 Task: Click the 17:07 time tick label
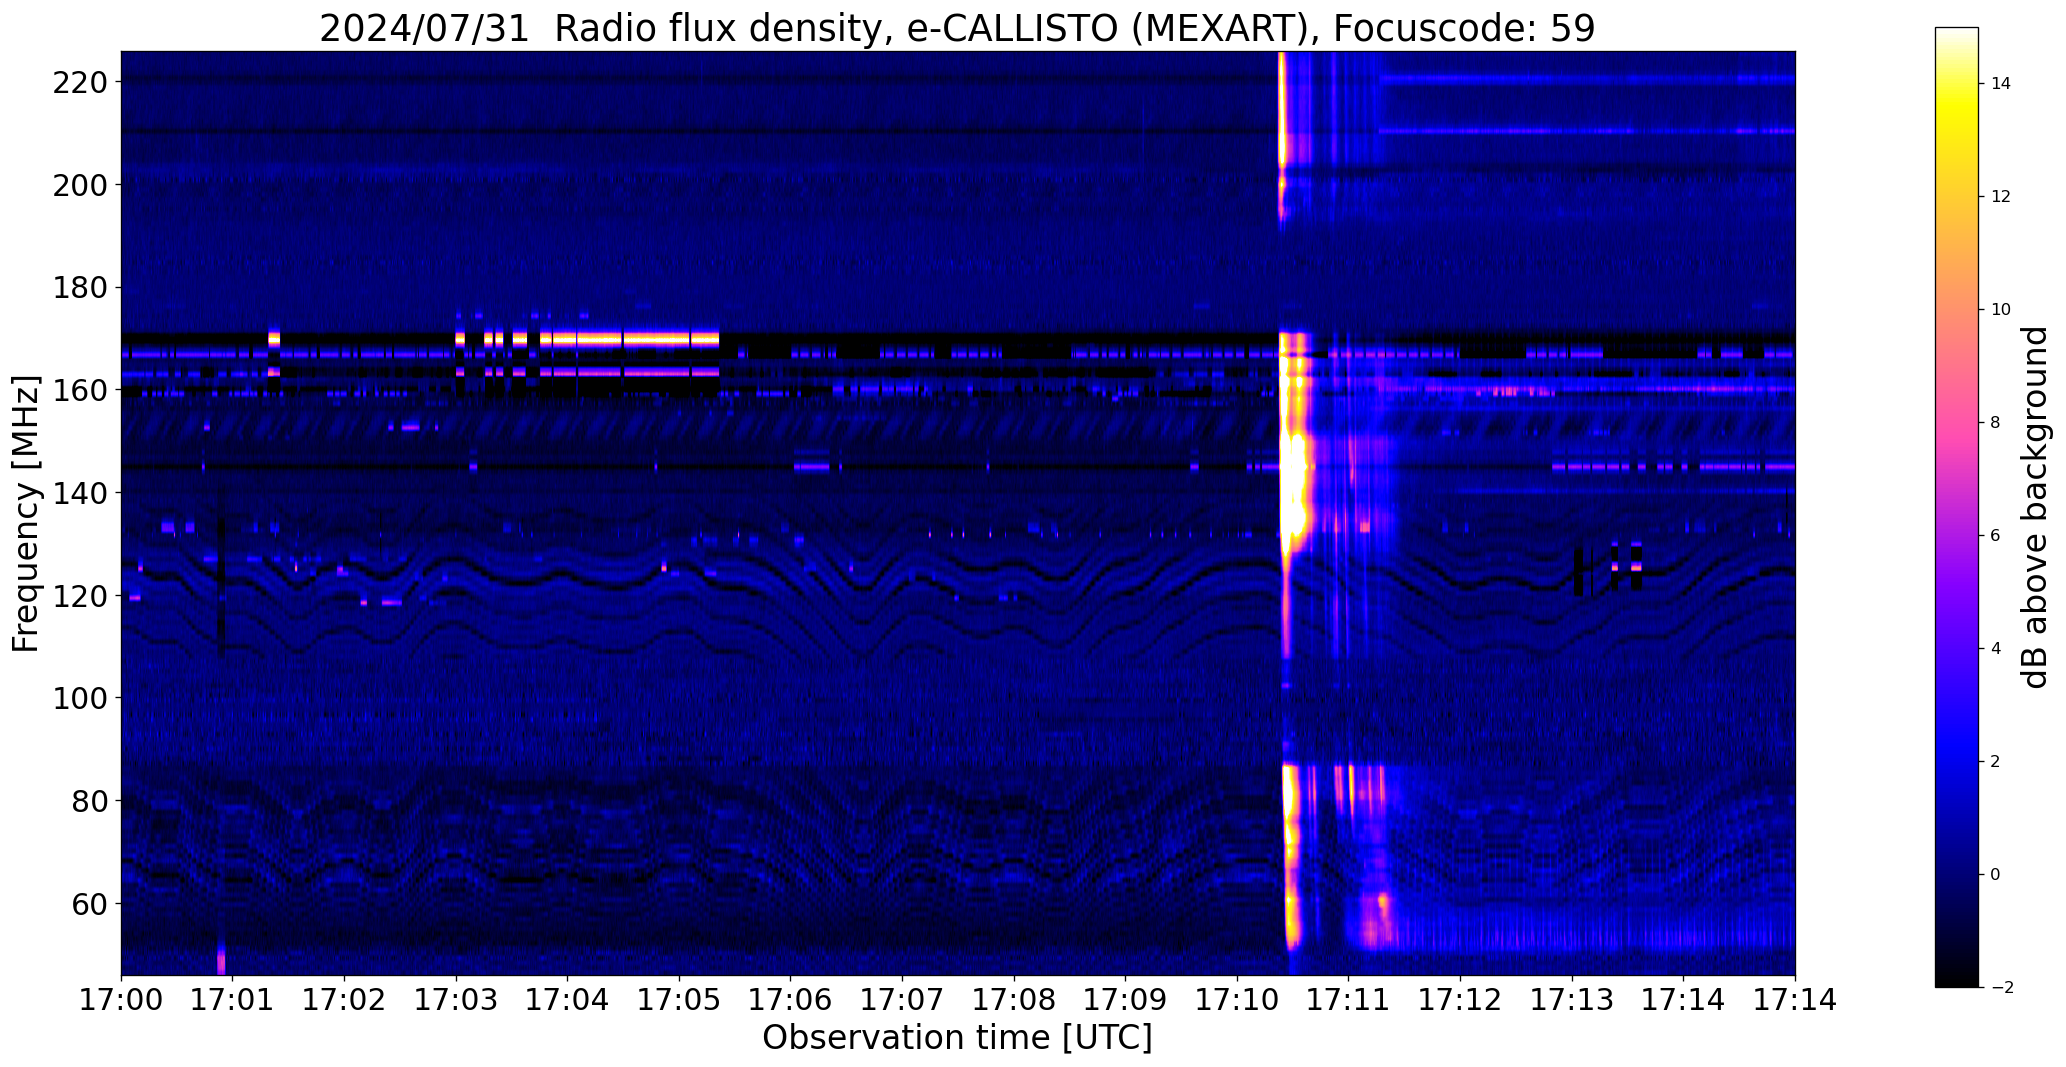pyautogui.click(x=902, y=1000)
